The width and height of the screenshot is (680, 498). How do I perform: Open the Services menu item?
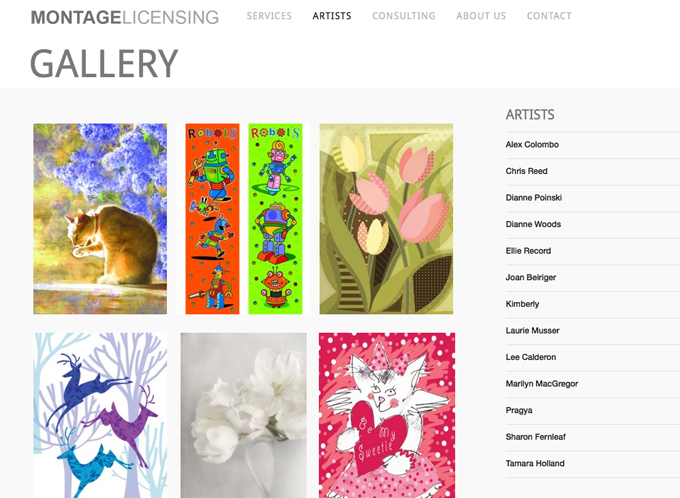point(269,16)
